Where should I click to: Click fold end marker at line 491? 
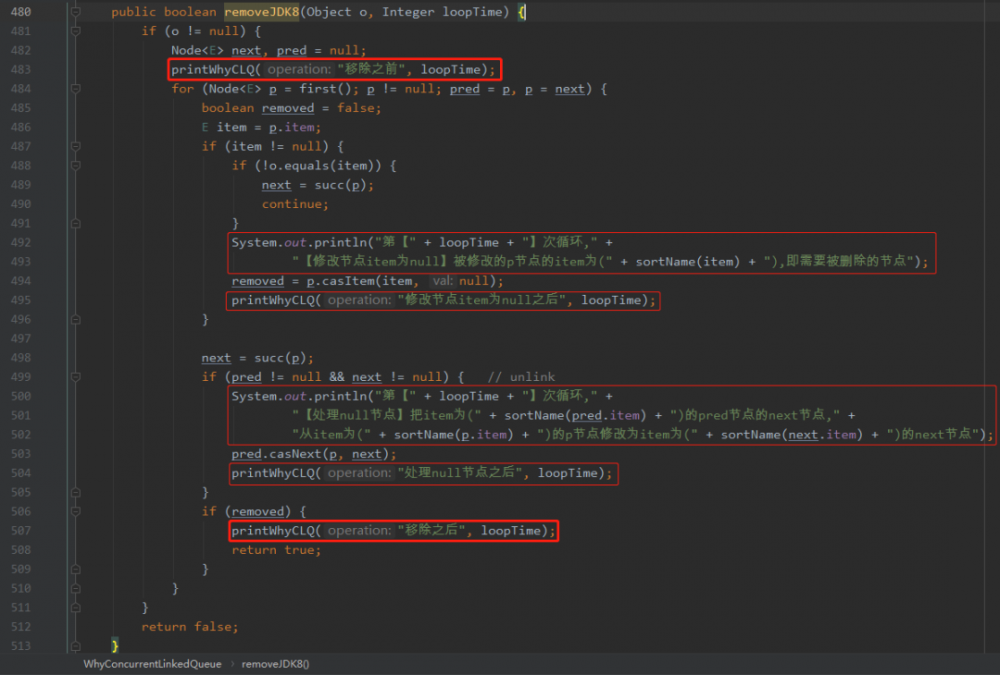coord(75,223)
